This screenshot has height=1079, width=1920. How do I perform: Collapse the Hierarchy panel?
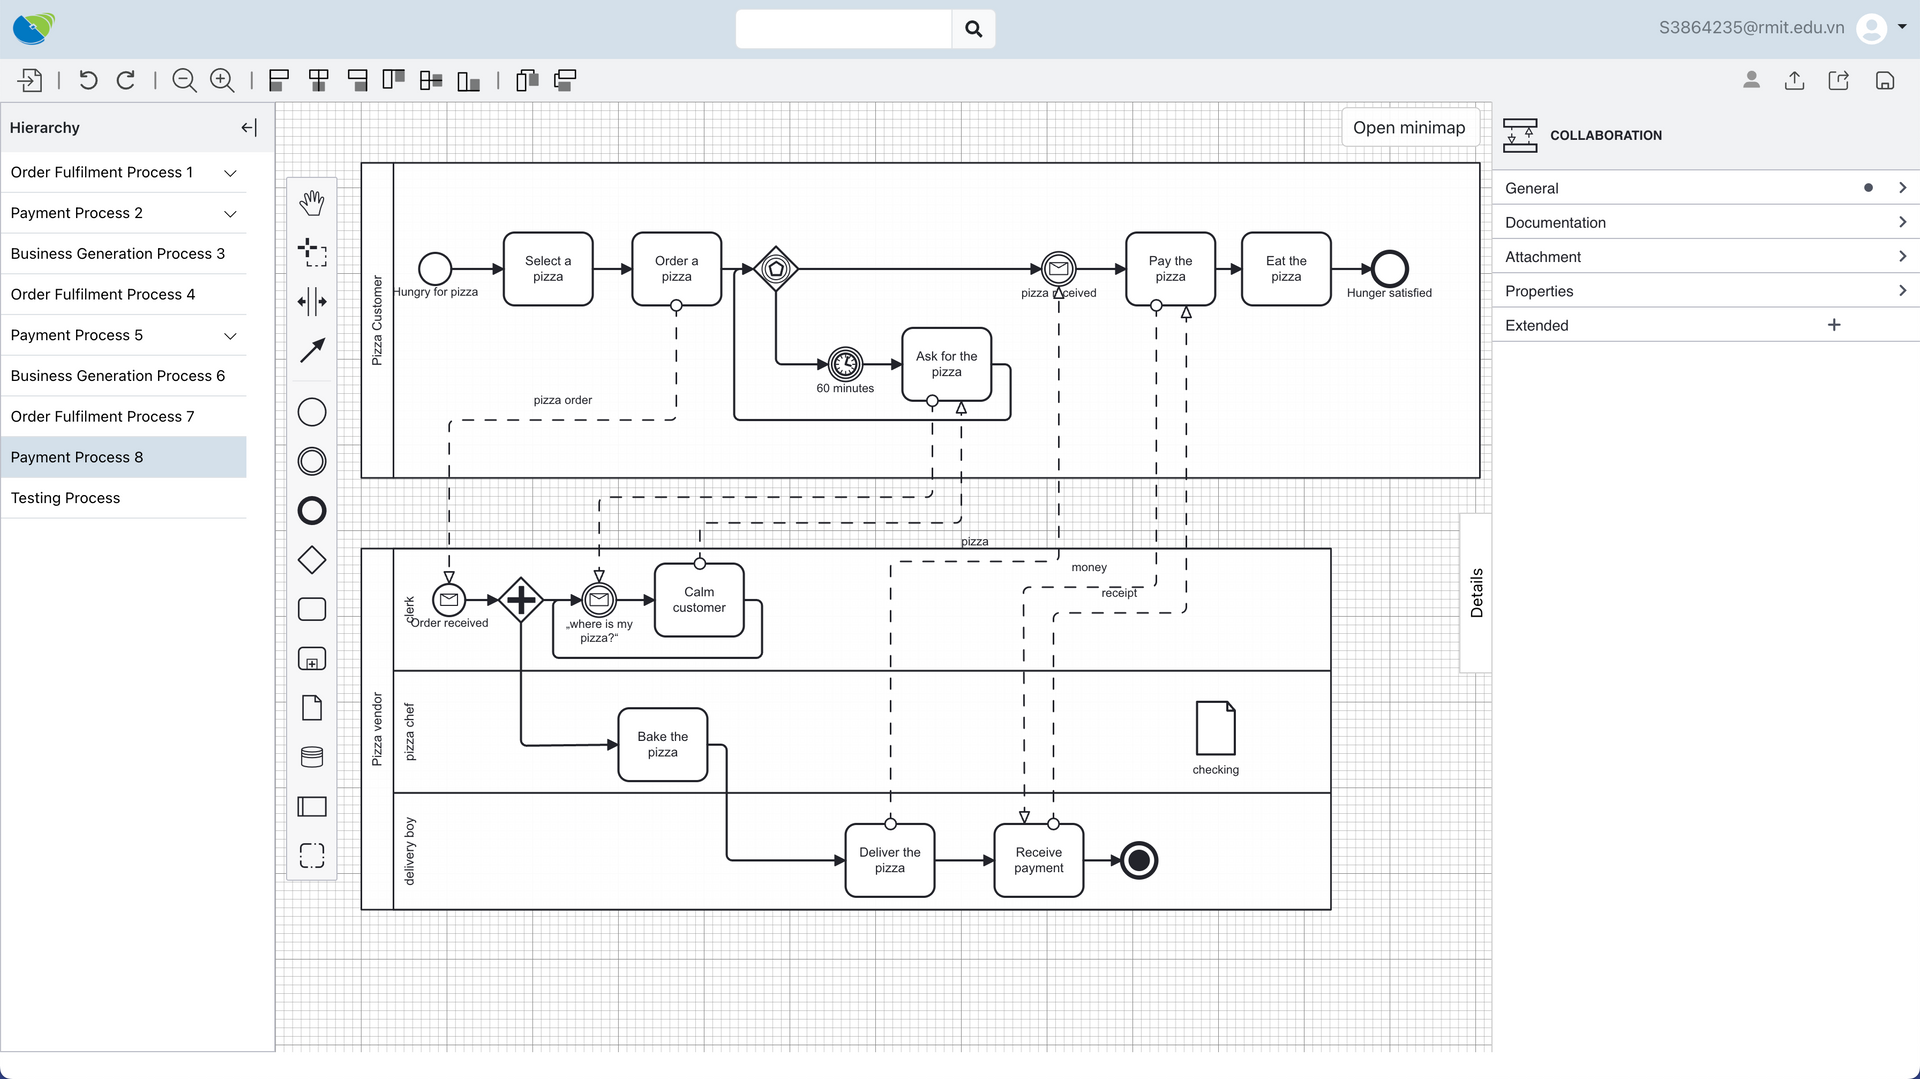[x=249, y=128]
